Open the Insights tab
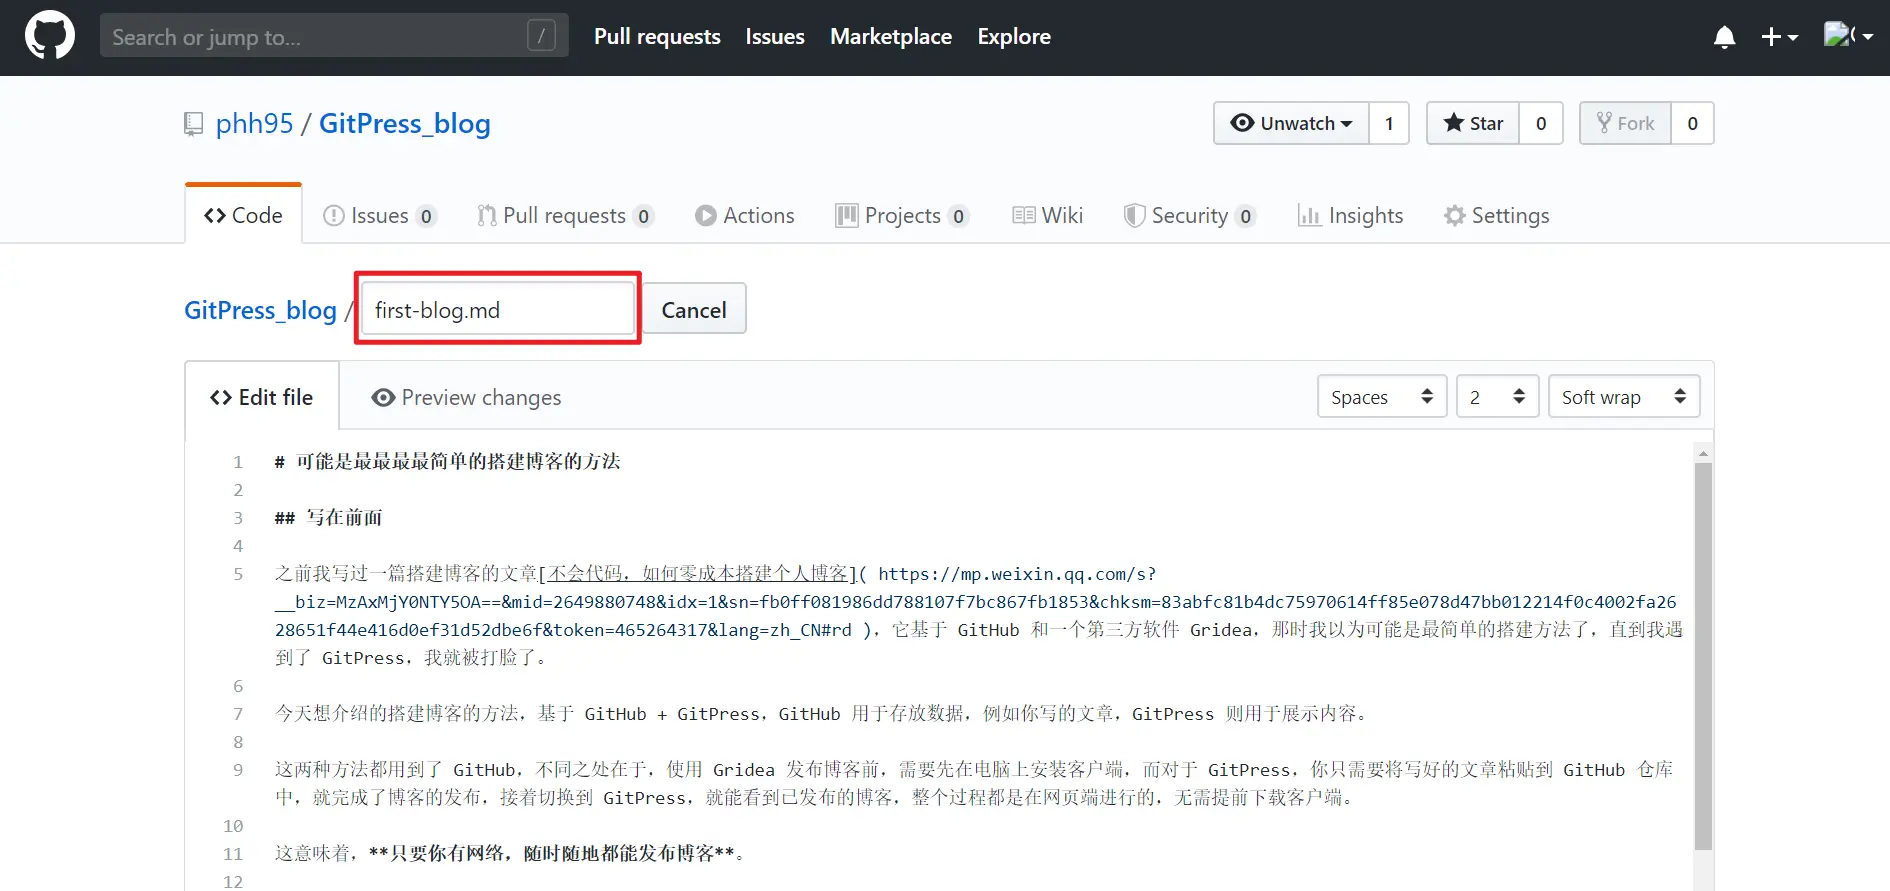The height and width of the screenshot is (891, 1890). [1350, 215]
